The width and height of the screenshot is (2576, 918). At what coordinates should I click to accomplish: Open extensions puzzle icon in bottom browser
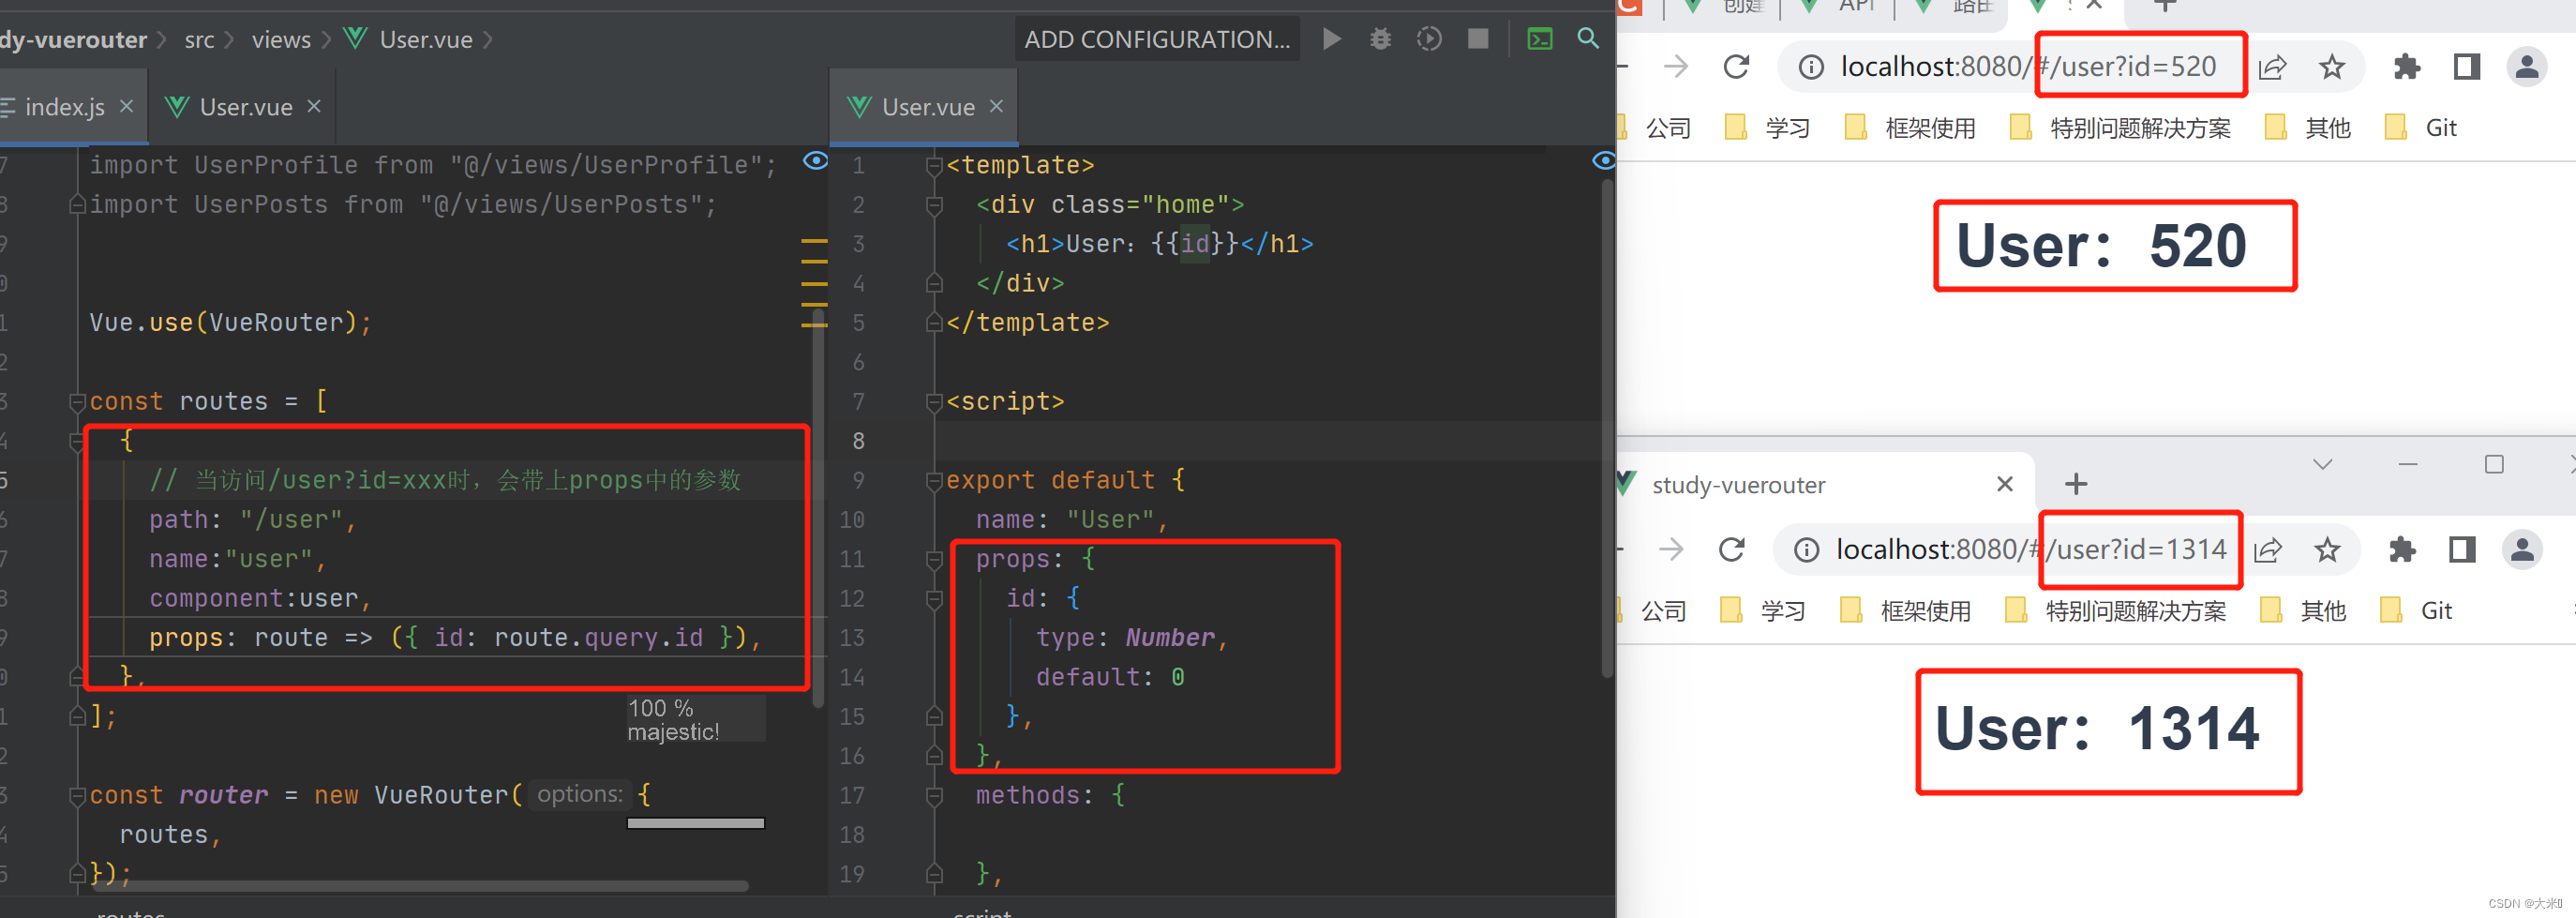pyautogui.click(x=2402, y=550)
